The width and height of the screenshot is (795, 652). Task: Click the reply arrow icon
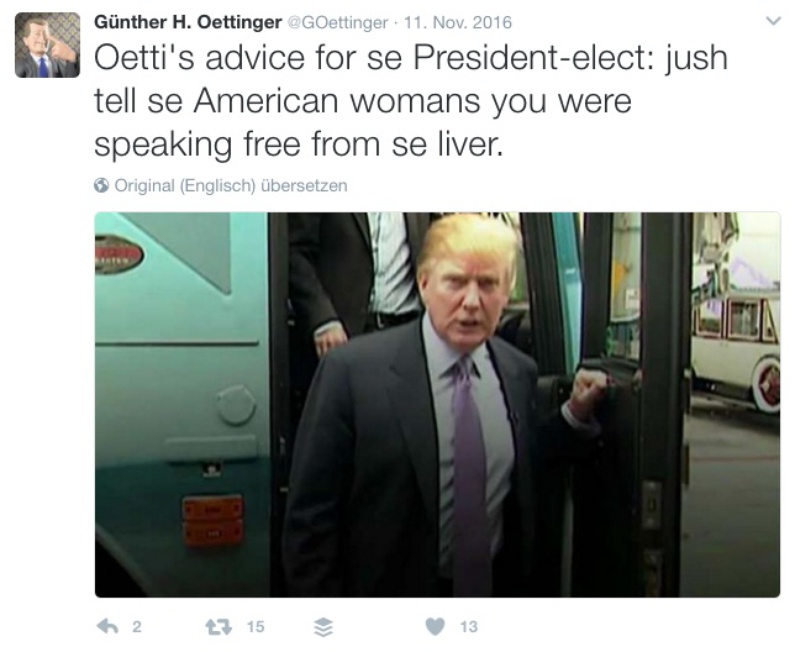[x=107, y=627]
